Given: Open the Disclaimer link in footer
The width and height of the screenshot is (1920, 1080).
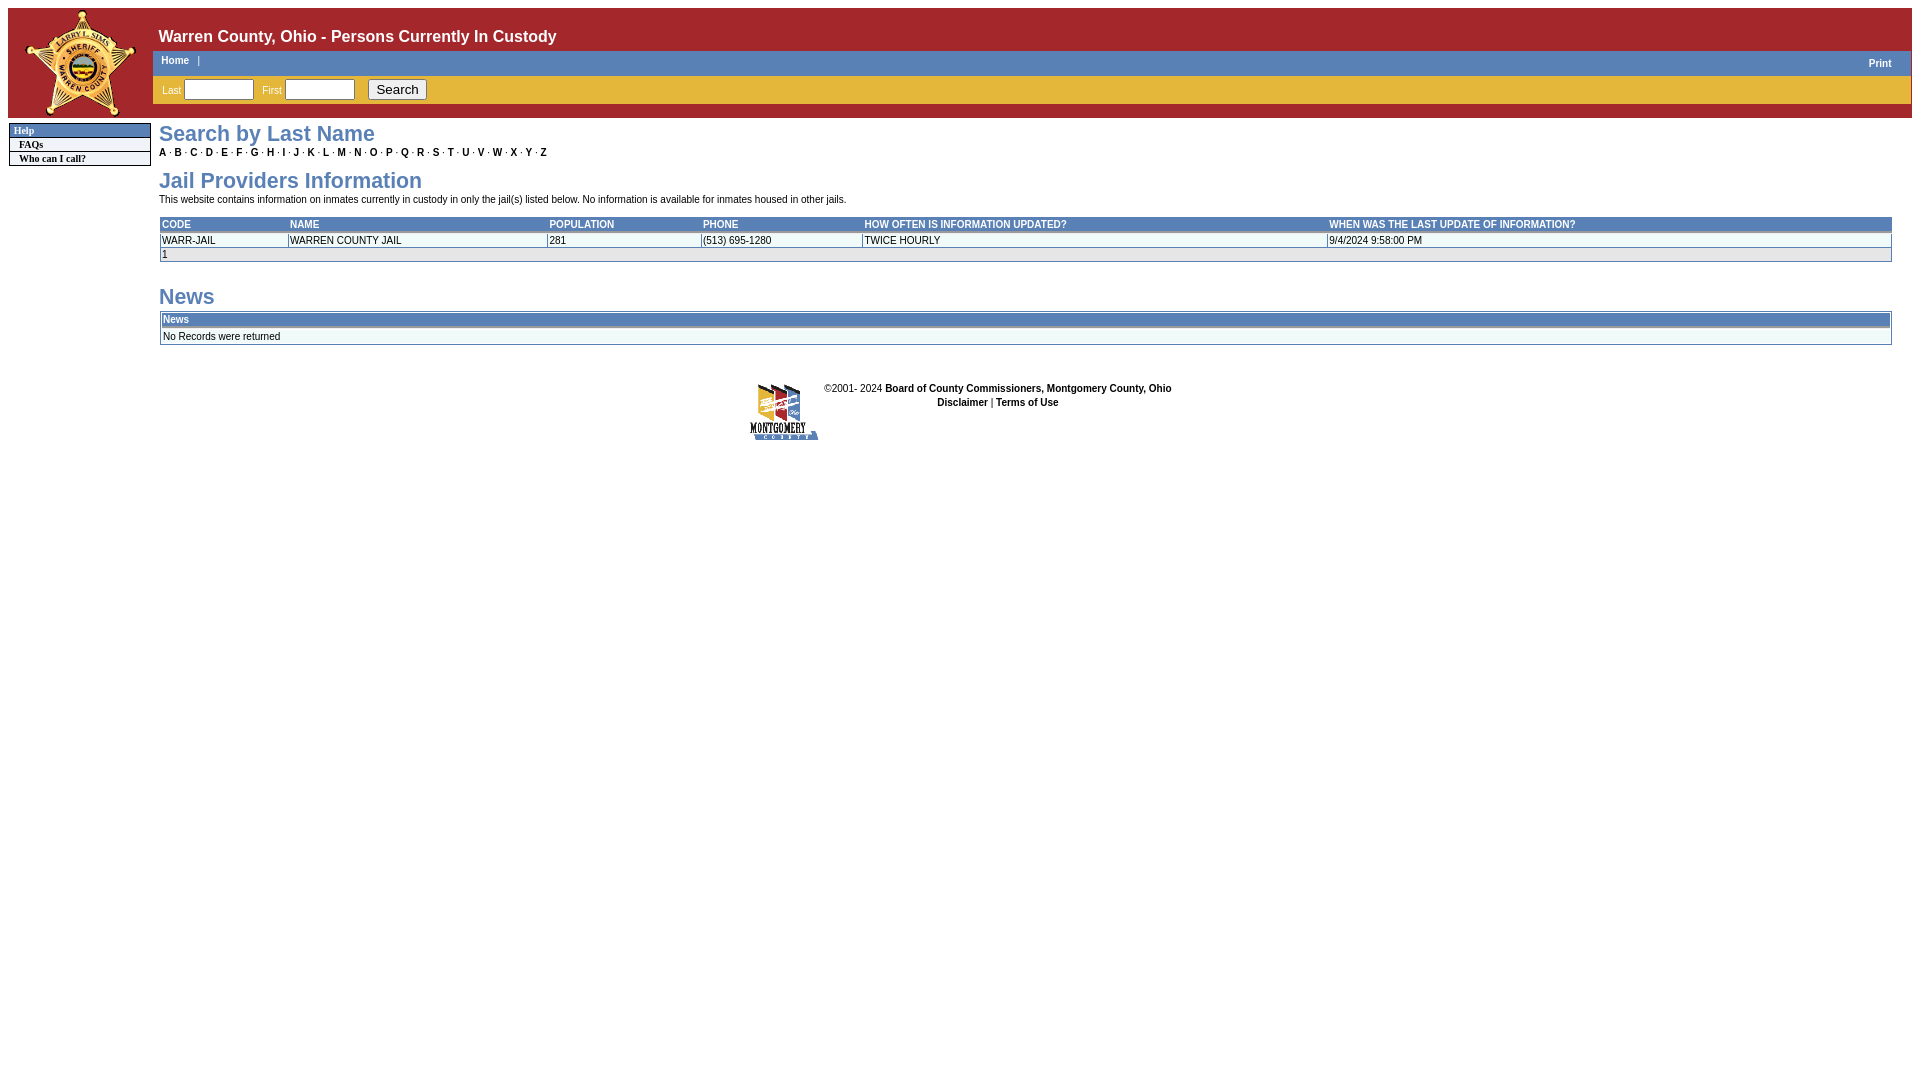Looking at the screenshot, I should tap(961, 403).
